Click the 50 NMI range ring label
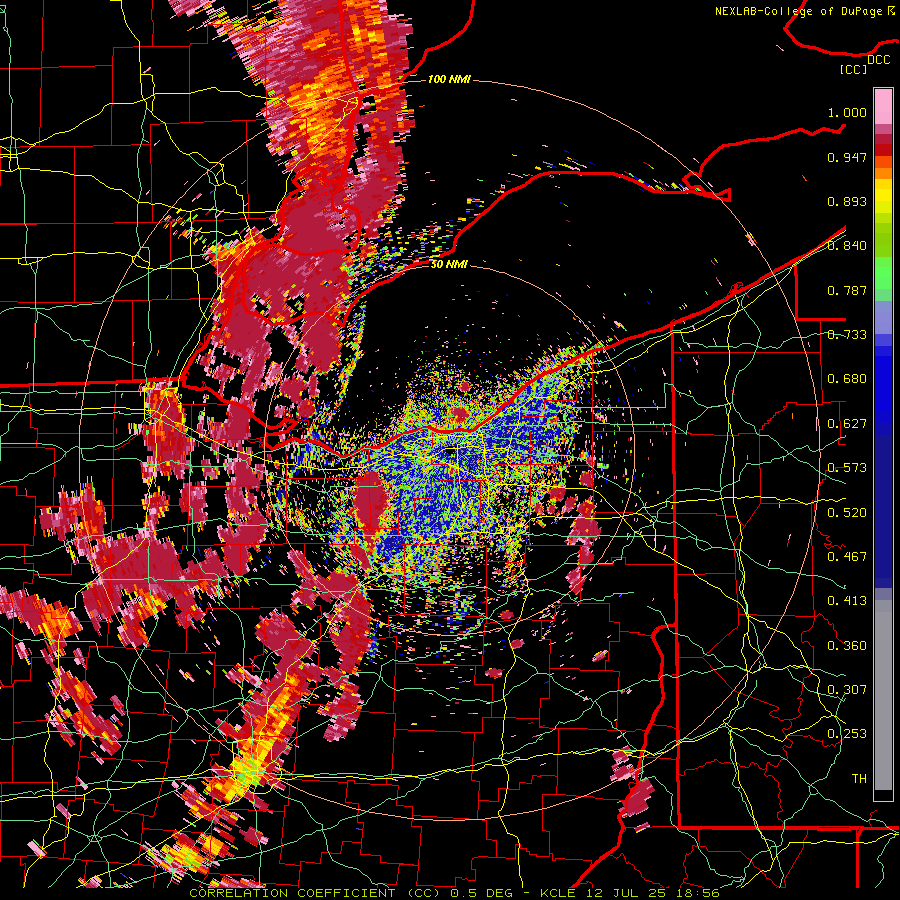This screenshot has width=900, height=900. (449, 264)
